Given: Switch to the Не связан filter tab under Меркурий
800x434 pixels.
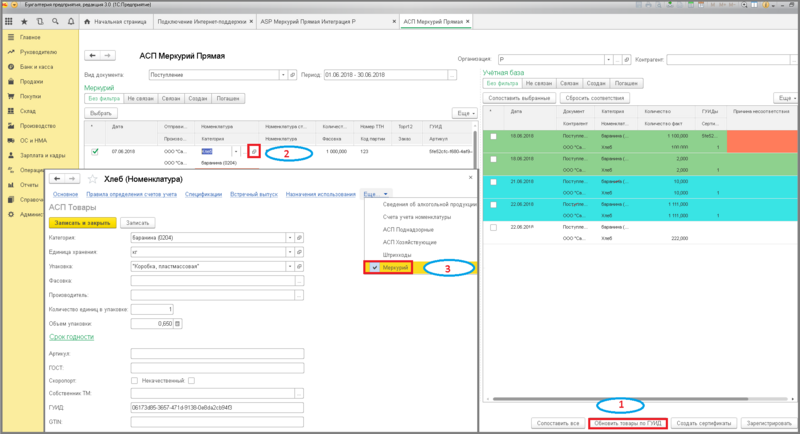Looking at the screenshot, I should (139, 99).
